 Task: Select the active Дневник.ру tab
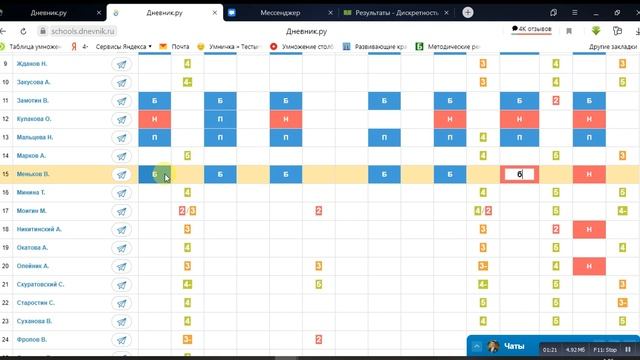pyautogui.click(x=164, y=13)
